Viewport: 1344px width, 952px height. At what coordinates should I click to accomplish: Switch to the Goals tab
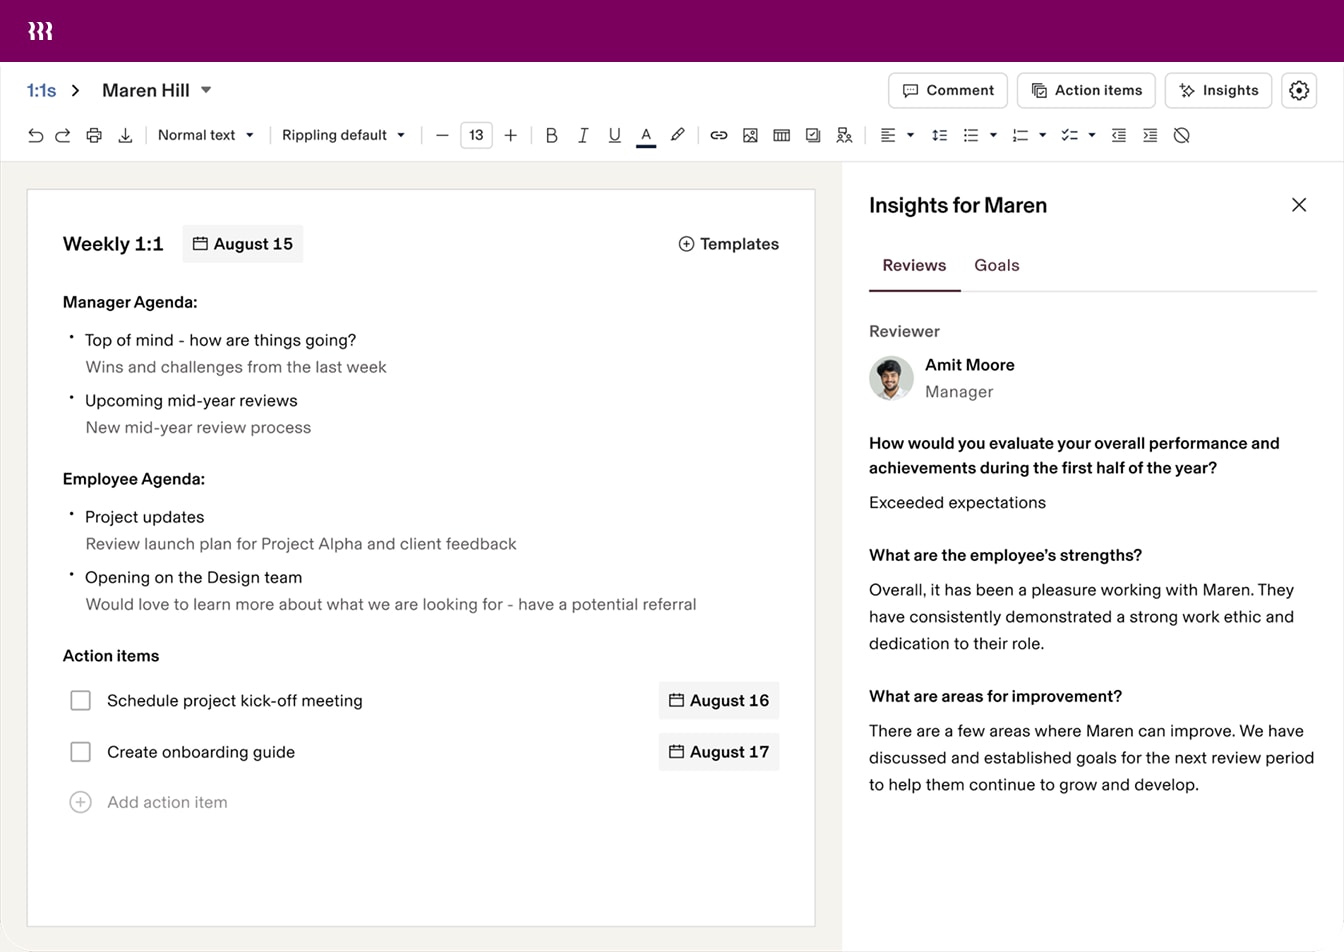(x=996, y=265)
